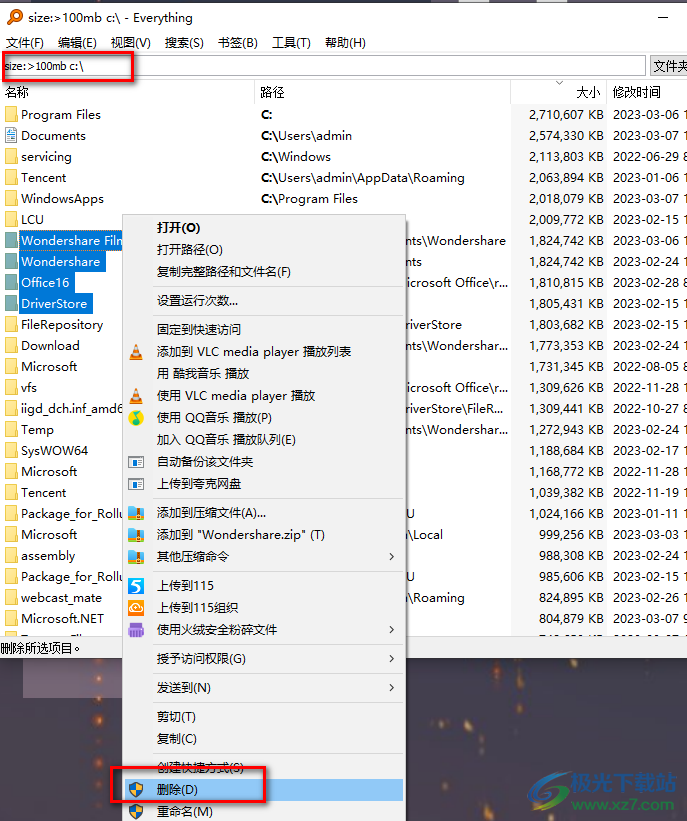Choose 用 酷我音乐 播放

(x=264, y=373)
